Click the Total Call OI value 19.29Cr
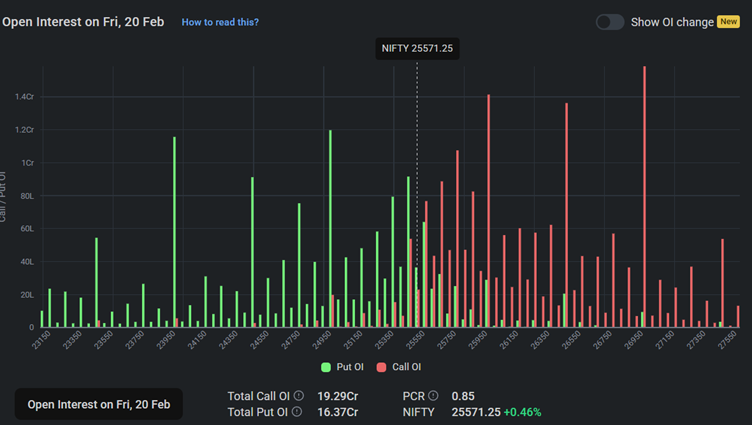 tap(338, 396)
